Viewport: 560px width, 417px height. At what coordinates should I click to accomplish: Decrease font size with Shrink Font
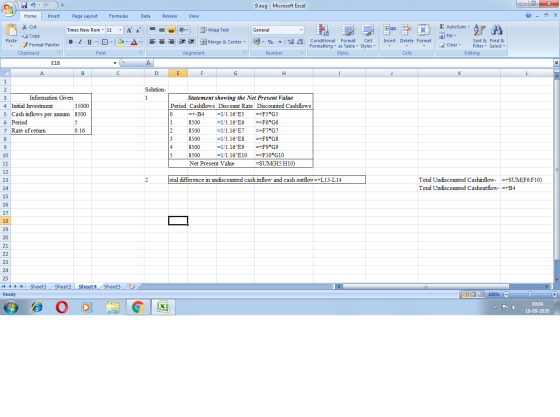pos(138,30)
